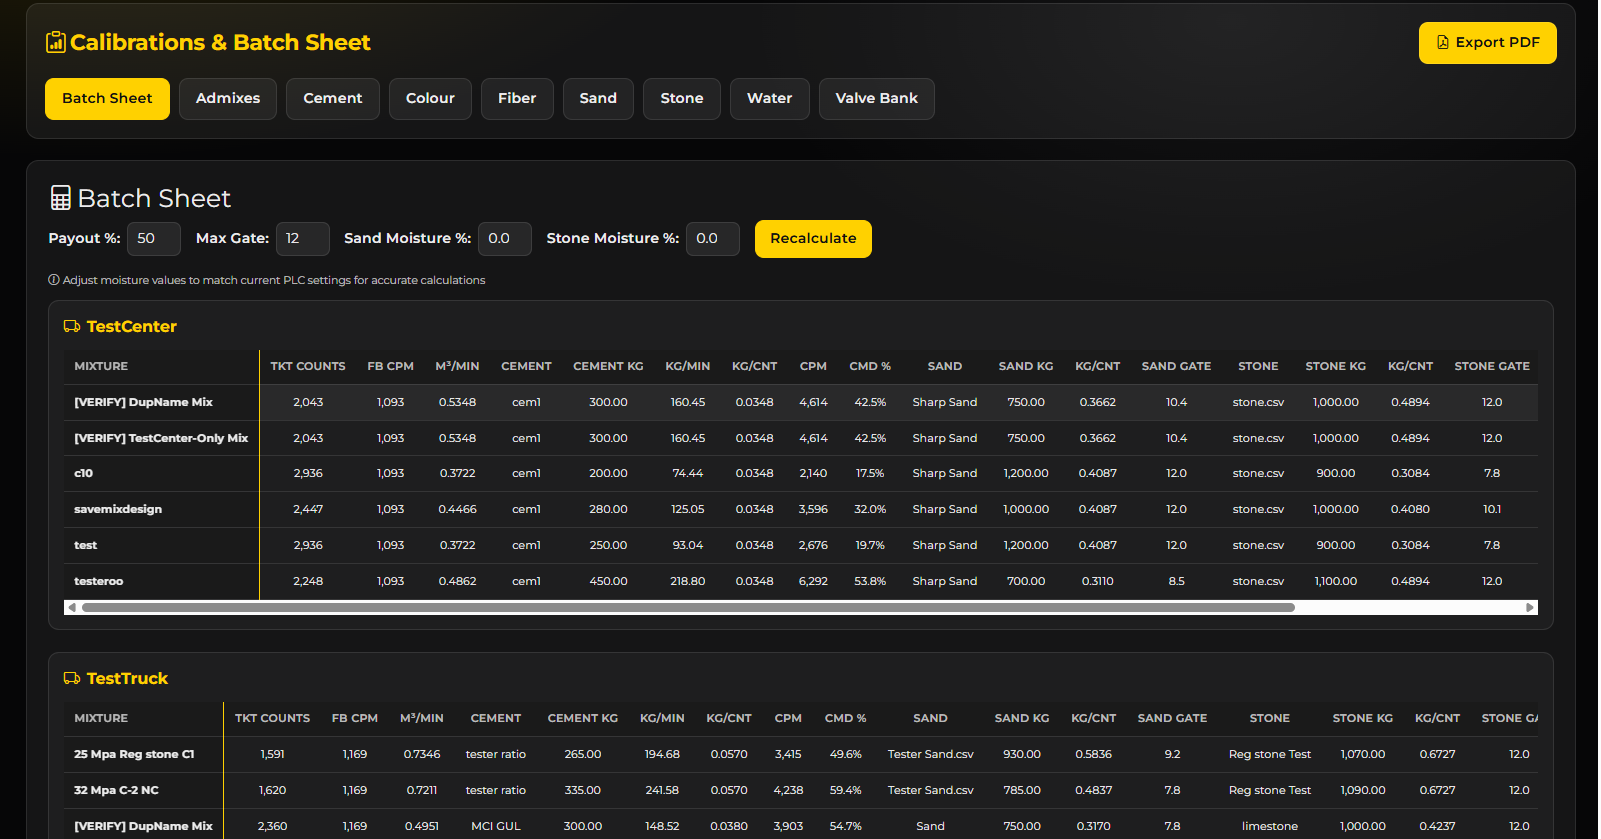Click the '53.8%' CMD value for testeroo

870,581
